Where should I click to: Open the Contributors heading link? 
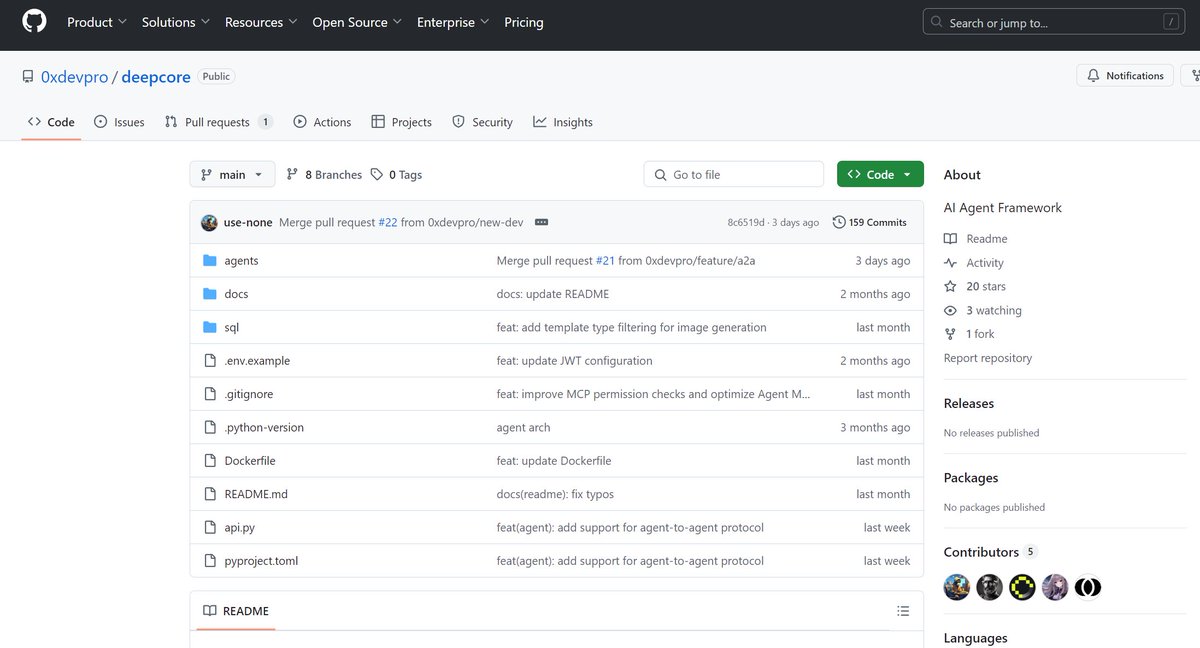coord(991,552)
